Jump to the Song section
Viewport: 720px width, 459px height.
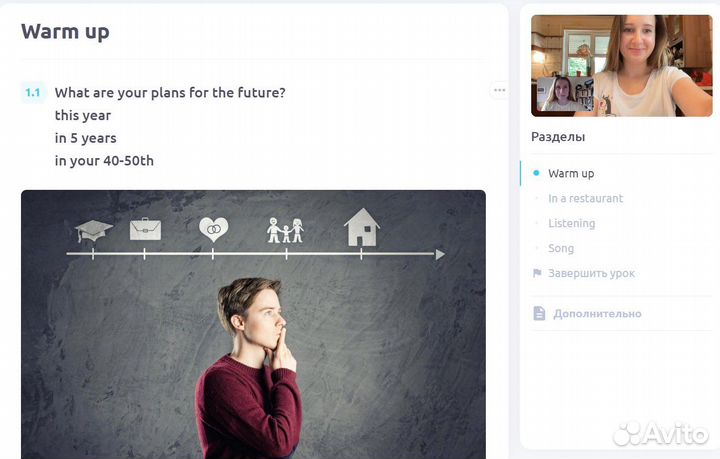tap(561, 248)
